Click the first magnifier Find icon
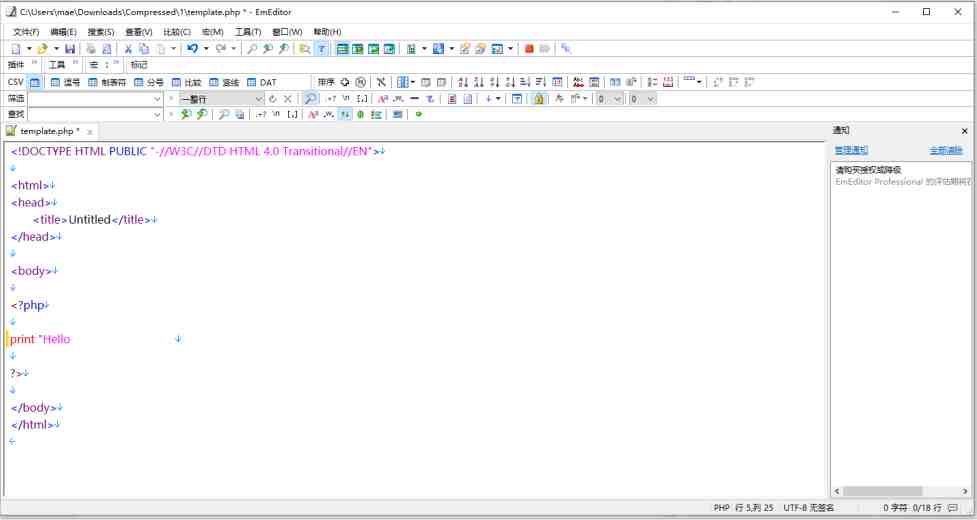 coord(252,49)
